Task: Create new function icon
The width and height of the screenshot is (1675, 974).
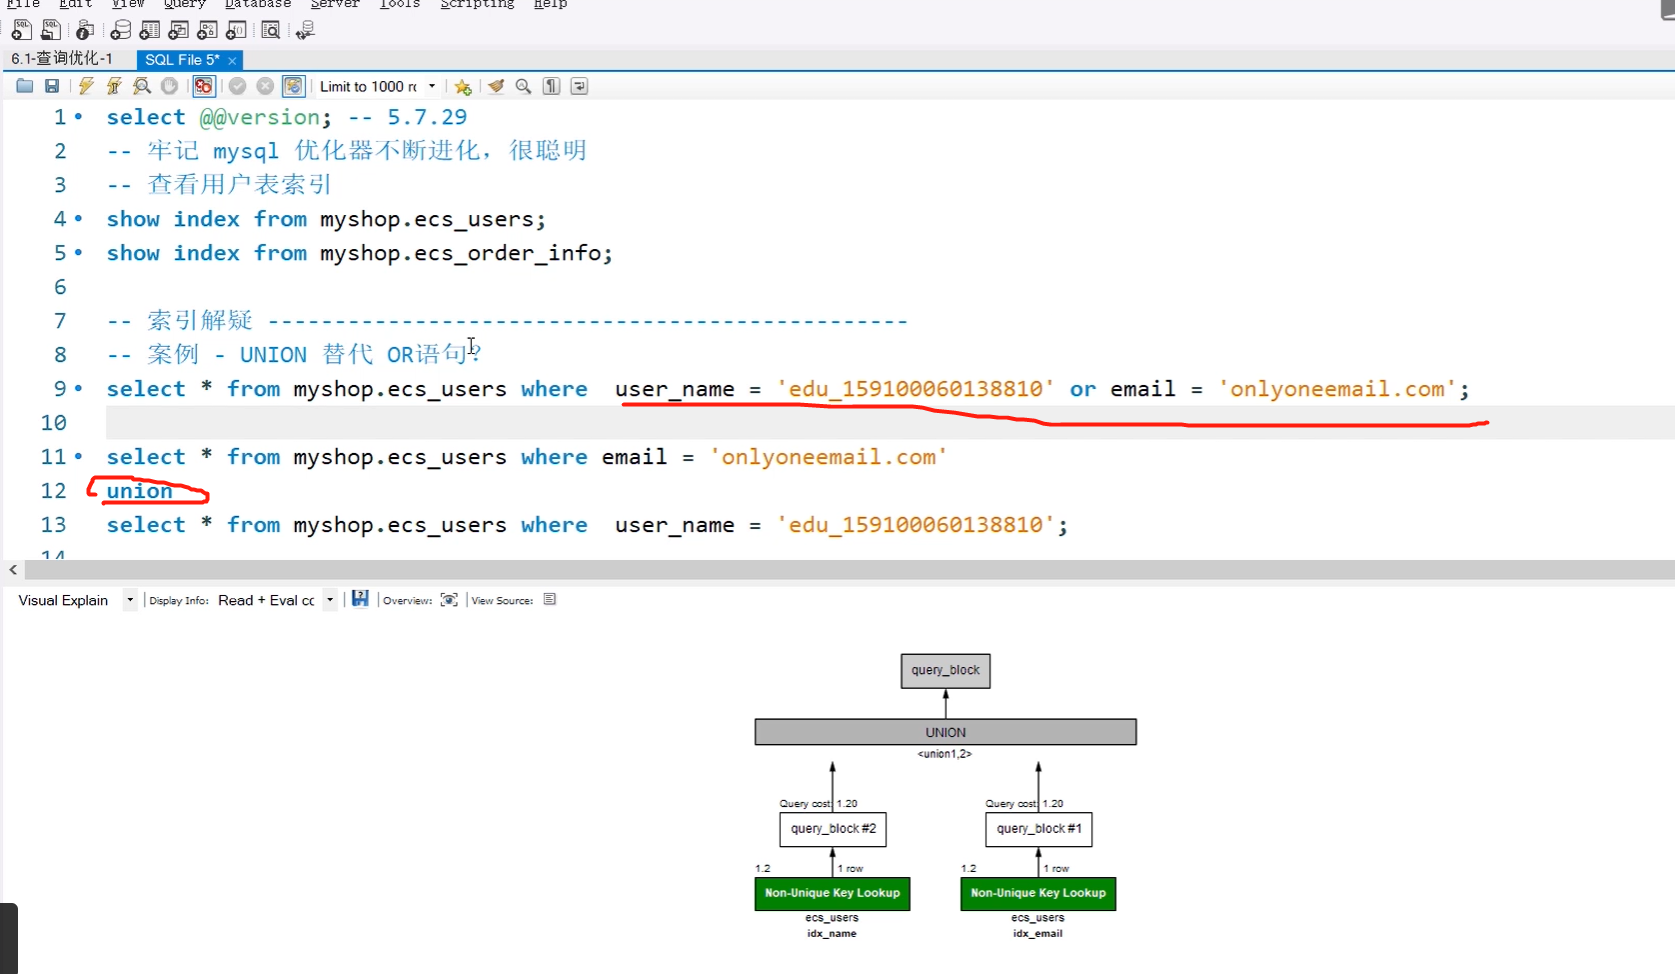Action: (x=236, y=30)
